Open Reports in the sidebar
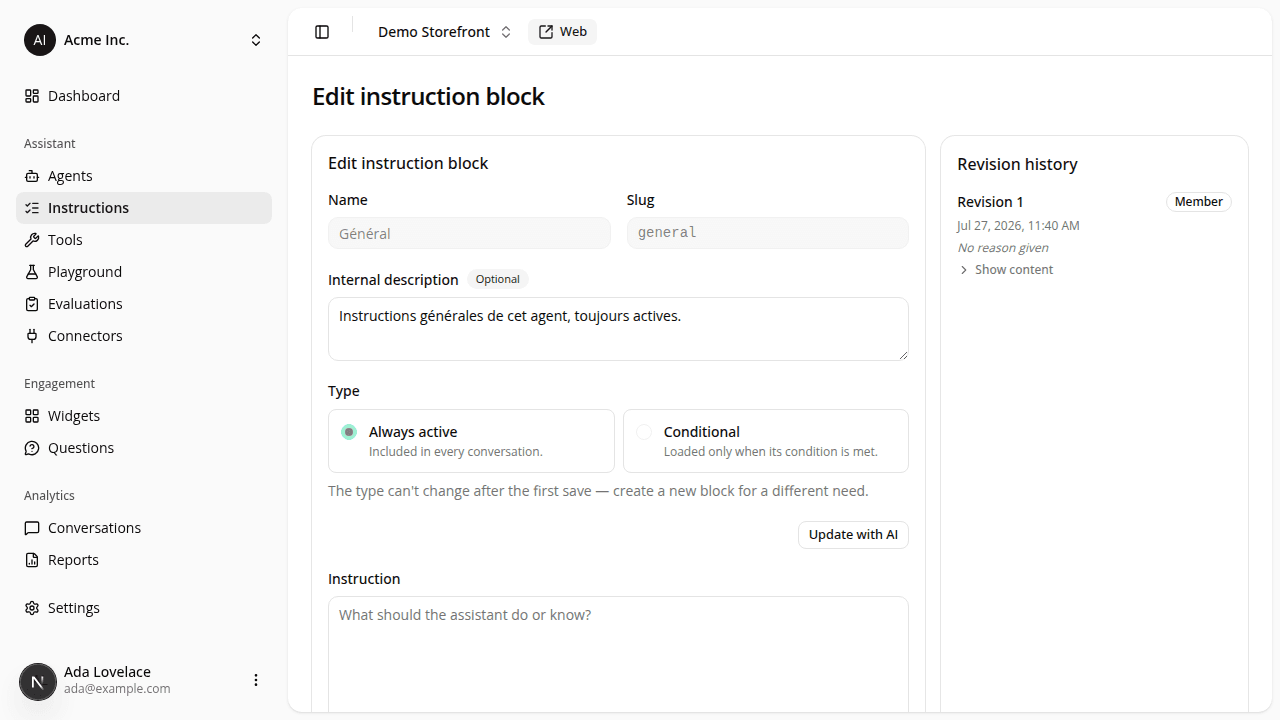The image size is (1280, 720). point(144,560)
